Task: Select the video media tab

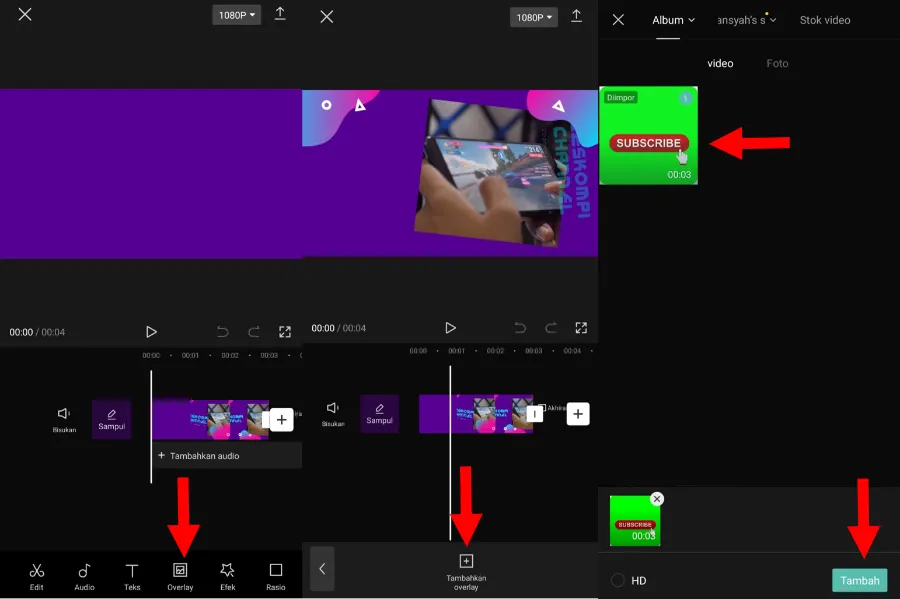Action: [x=720, y=63]
